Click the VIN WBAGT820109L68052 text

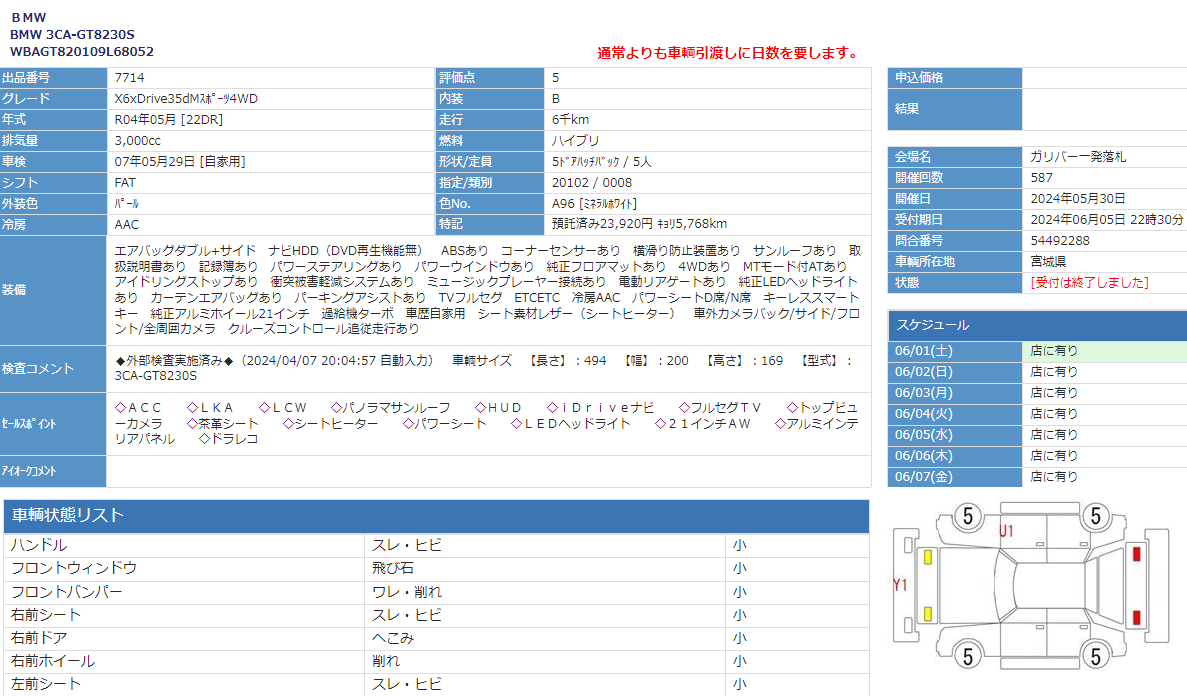point(82,51)
